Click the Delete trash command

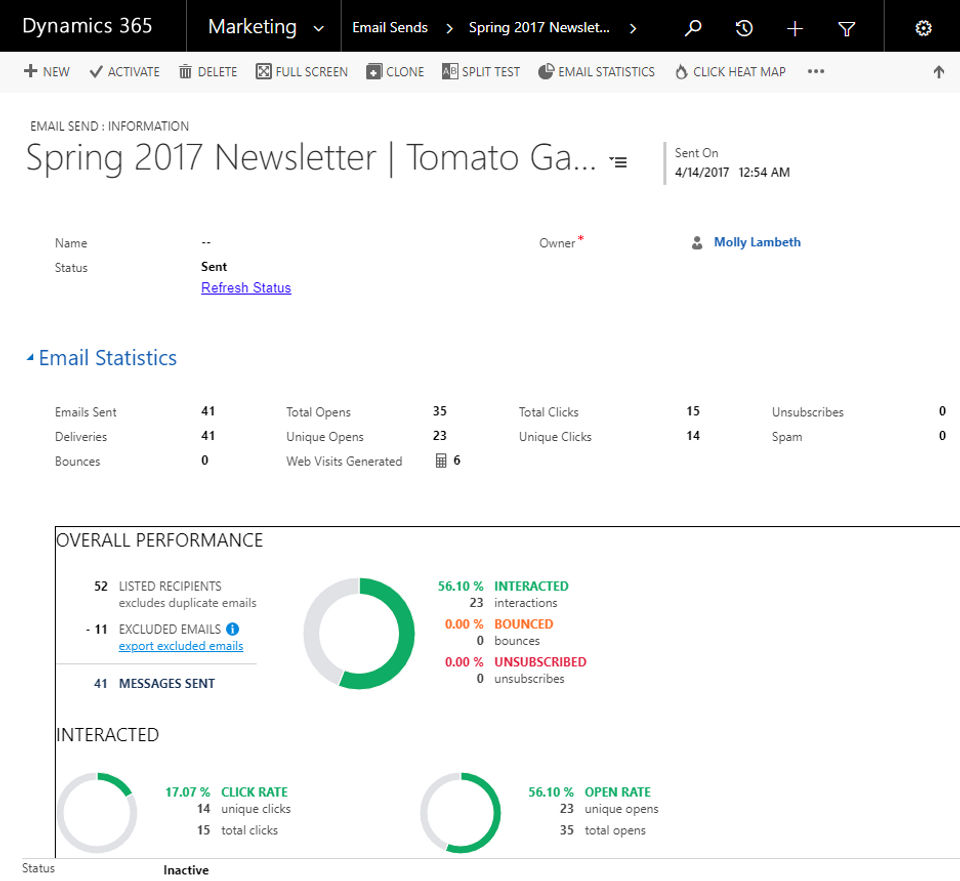pos(208,72)
